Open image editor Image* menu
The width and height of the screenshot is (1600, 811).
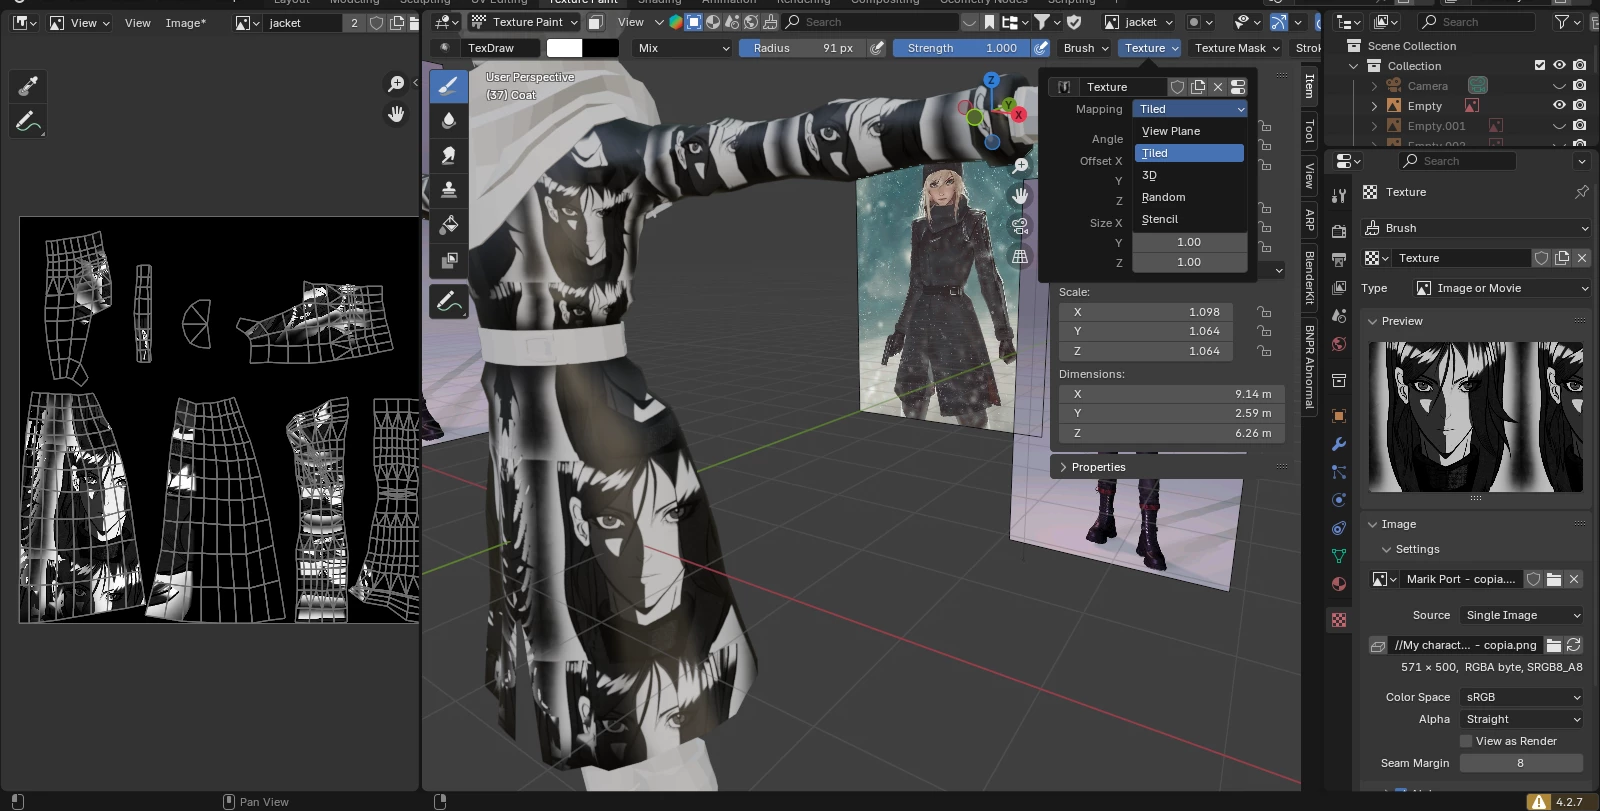point(185,22)
